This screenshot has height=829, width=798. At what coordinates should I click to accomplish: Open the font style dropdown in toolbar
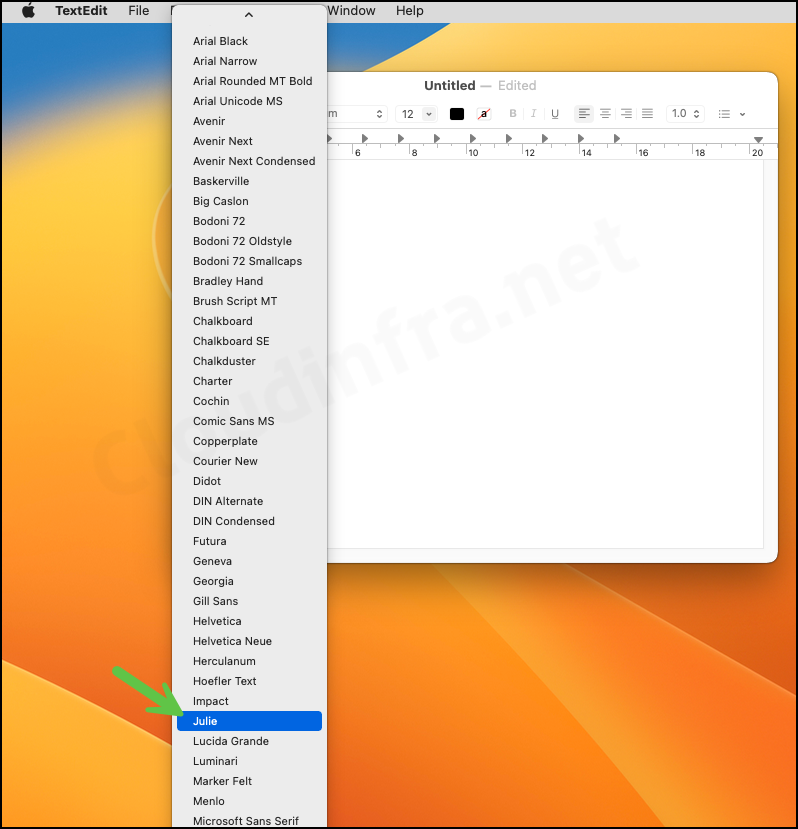357,114
